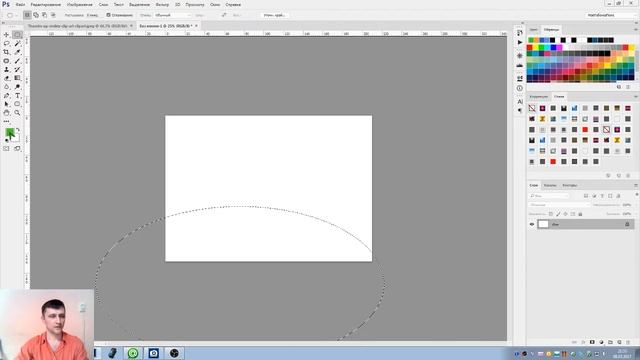The width and height of the screenshot is (640, 360).
Task: Select the Move tool
Action: tap(6, 35)
